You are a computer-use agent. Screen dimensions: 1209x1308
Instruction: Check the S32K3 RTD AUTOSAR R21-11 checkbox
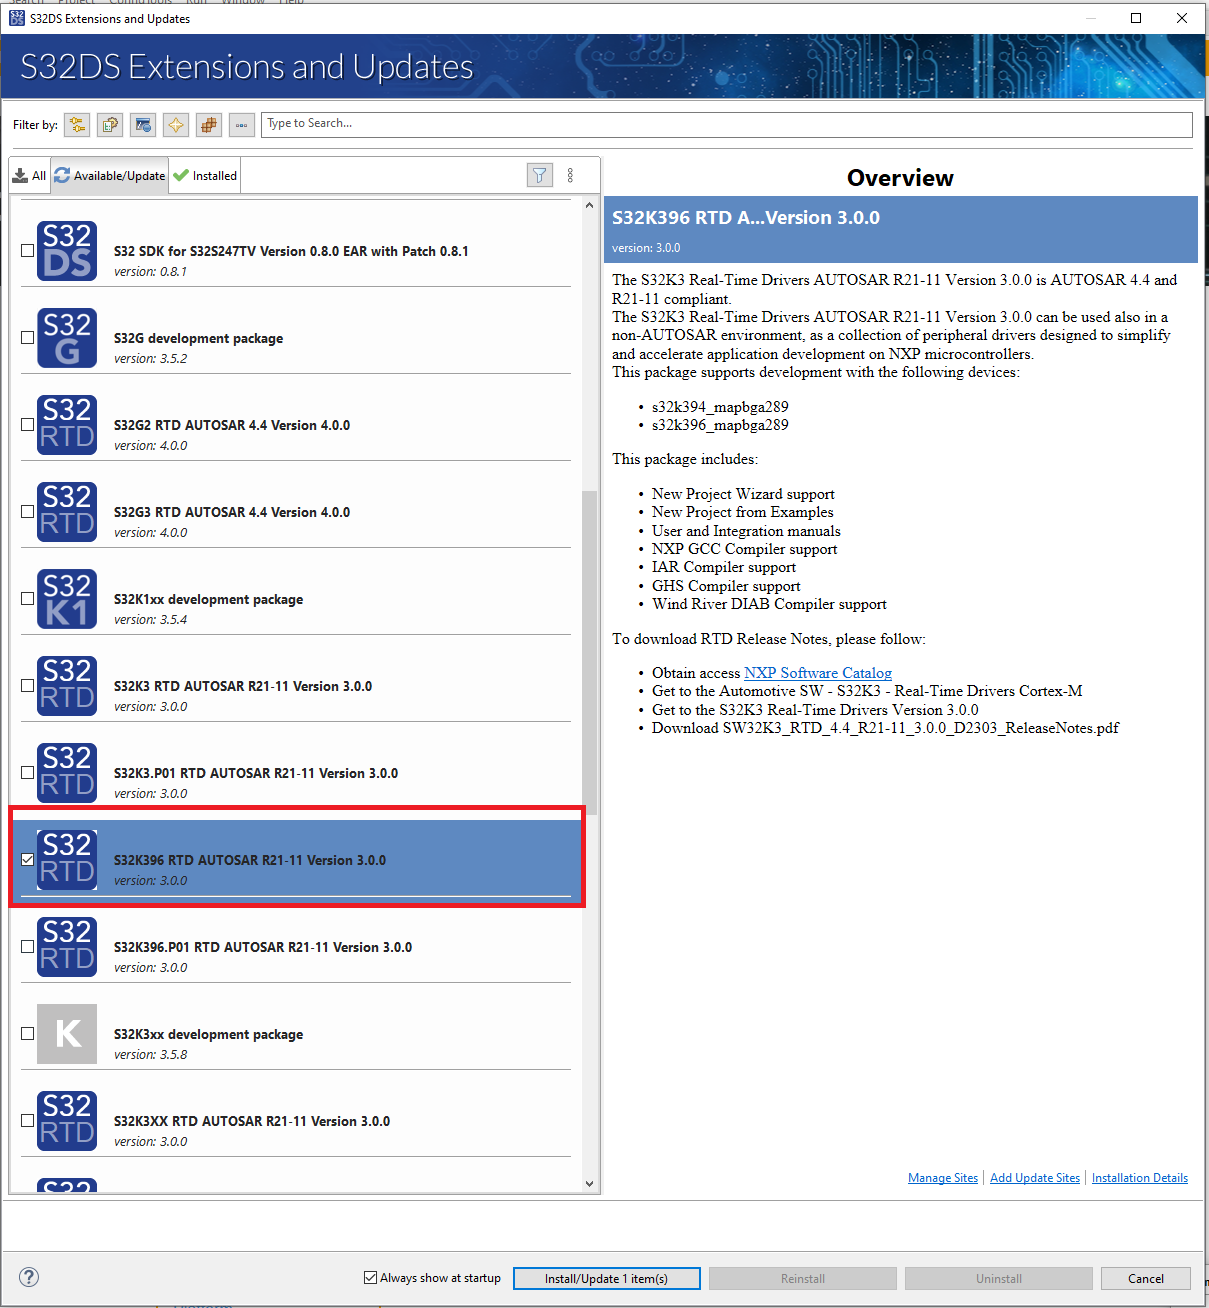coord(28,686)
